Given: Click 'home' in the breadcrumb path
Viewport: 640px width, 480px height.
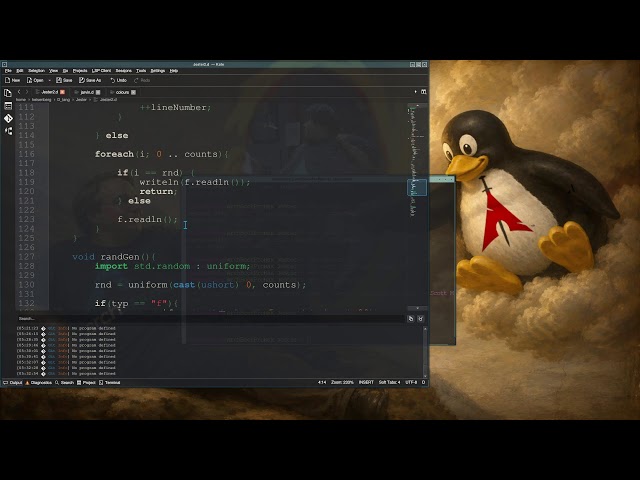Looking at the screenshot, I should pos(20,100).
